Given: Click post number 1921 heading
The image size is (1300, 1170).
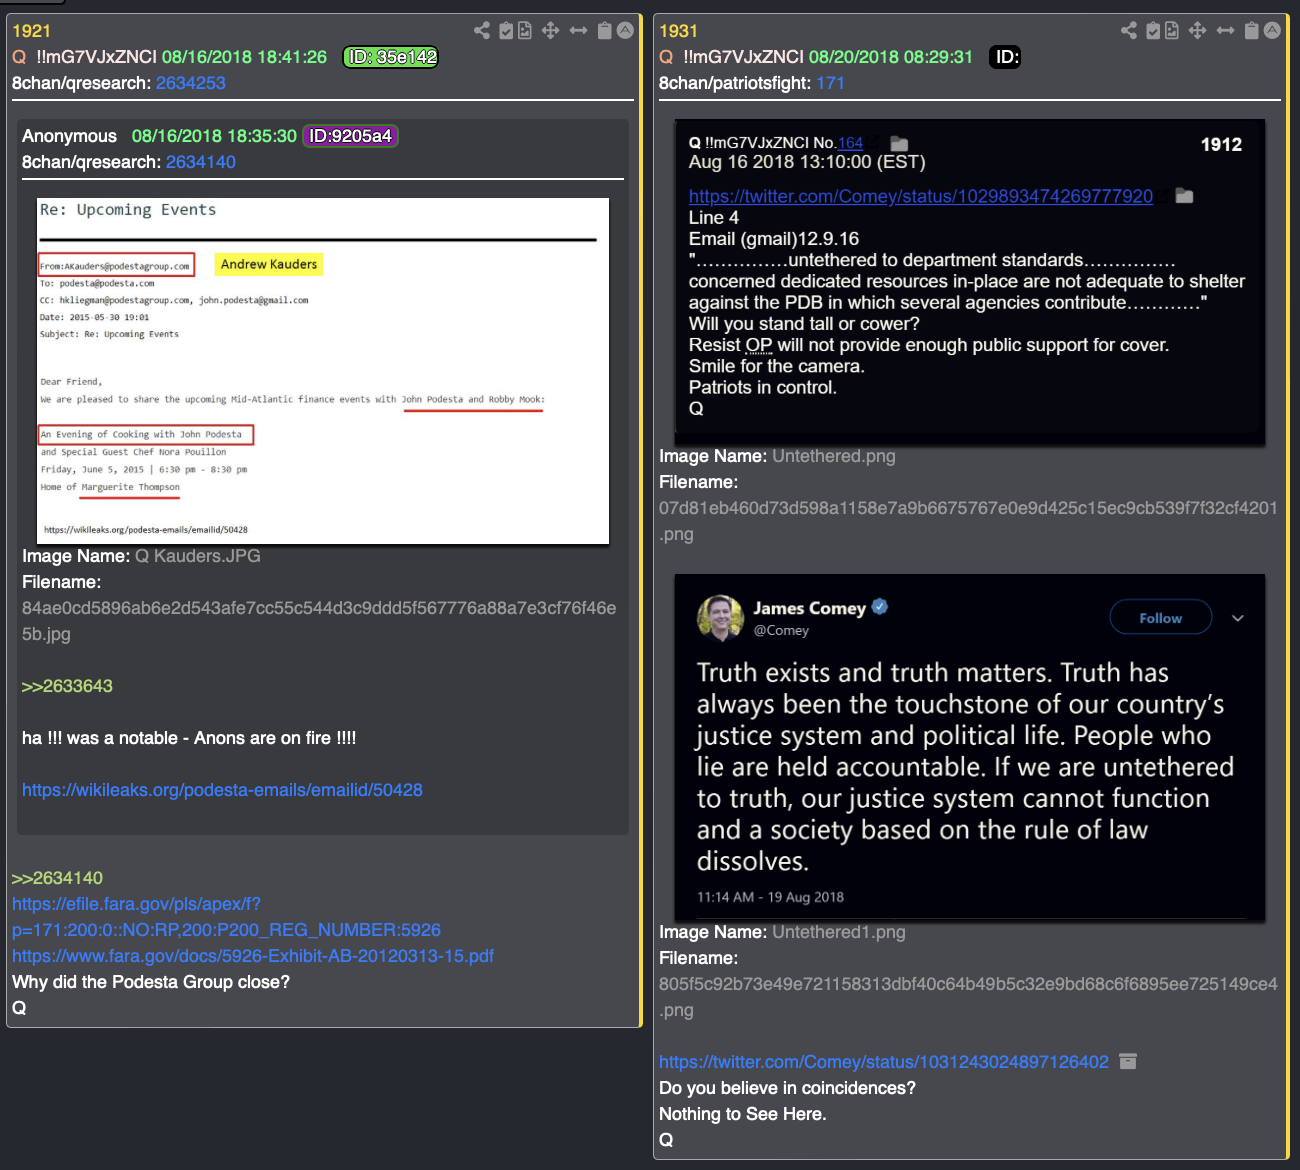Looking at the screenshot, I should pos(31,31).
